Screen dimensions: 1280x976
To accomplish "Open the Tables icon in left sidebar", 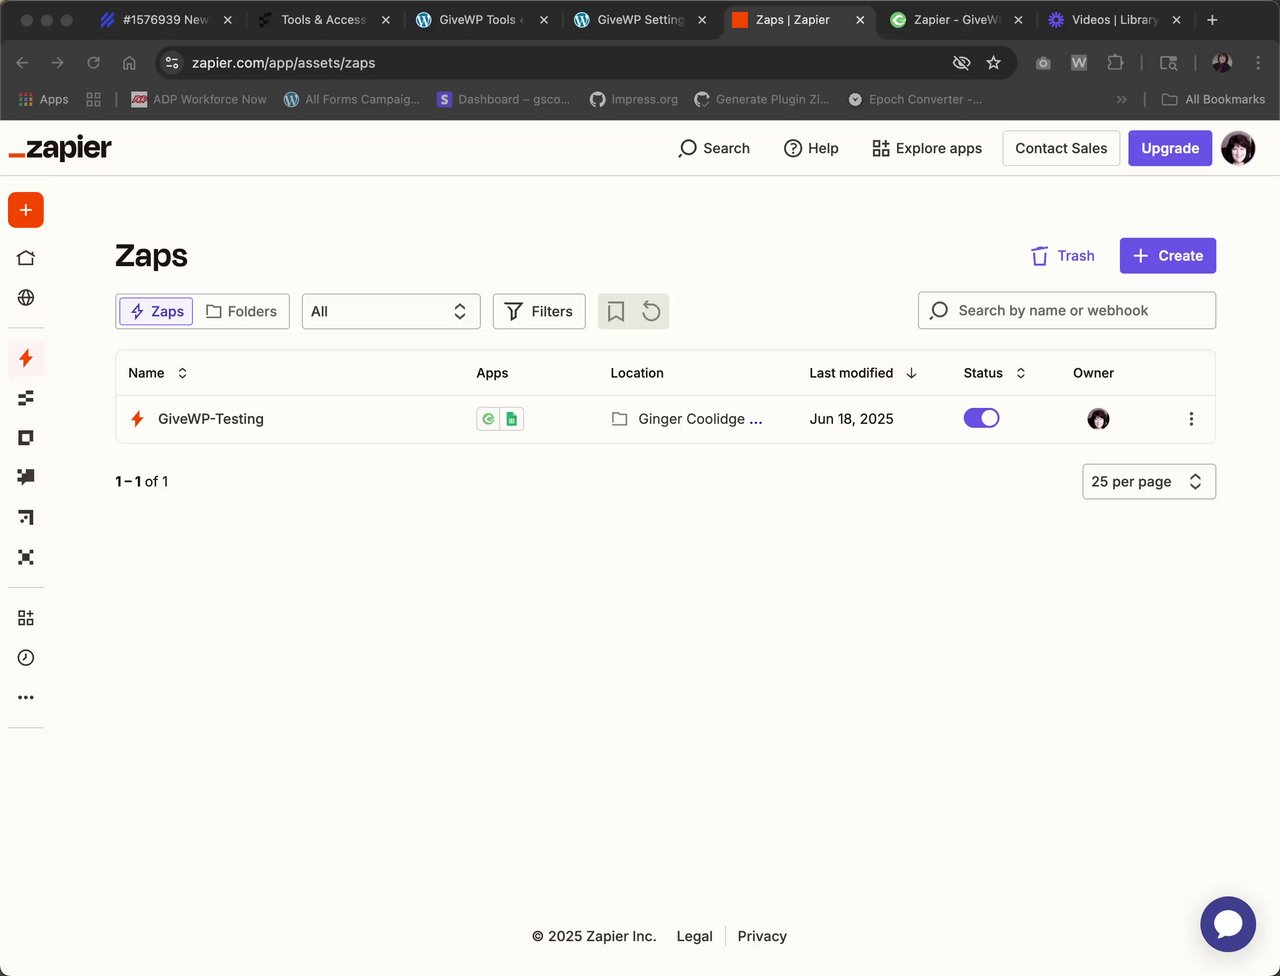I will click(x=26, y=398).
